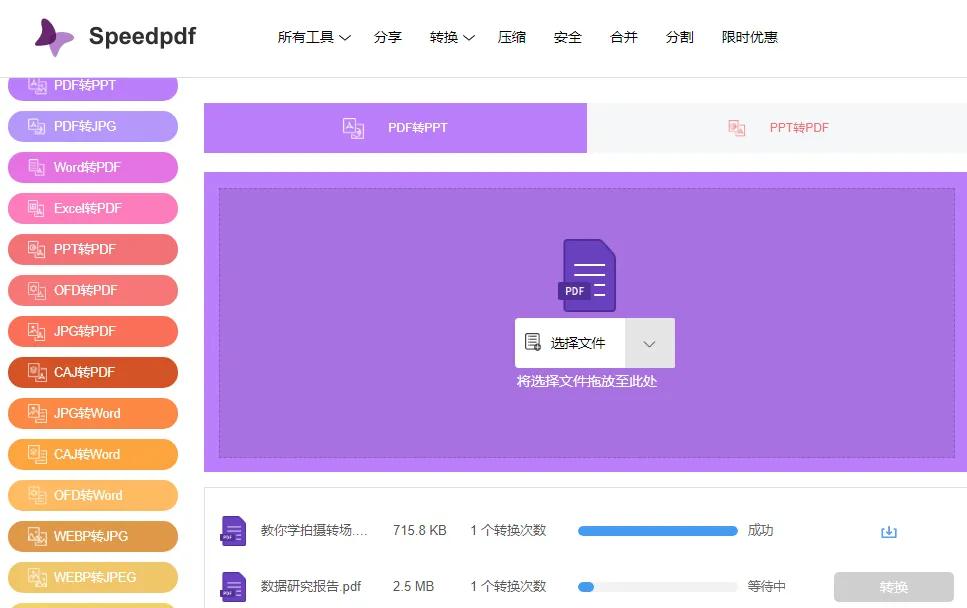Open the WEBP转JPG tool
This screenshot has width=967, height=608.
coord(92,536)
